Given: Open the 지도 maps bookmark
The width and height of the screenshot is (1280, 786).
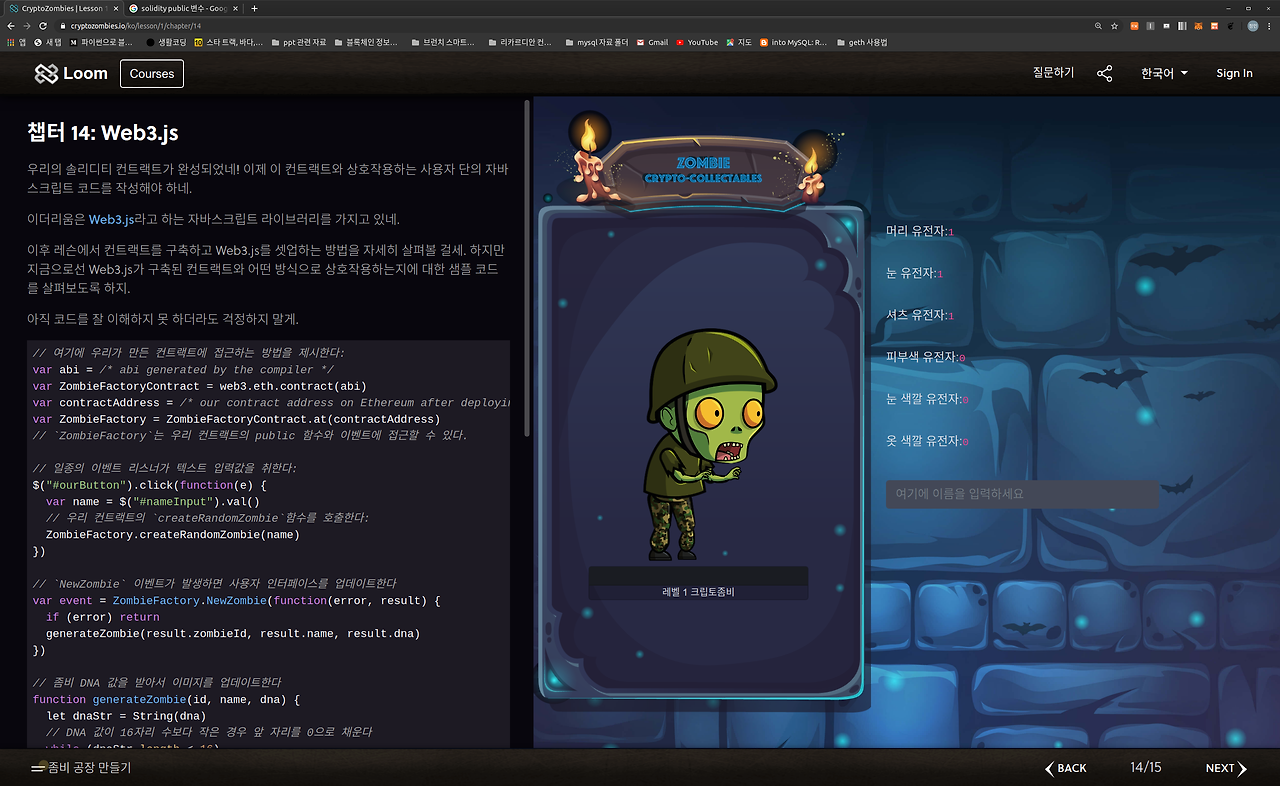Looking at the screenshot, I should [739, 42].
